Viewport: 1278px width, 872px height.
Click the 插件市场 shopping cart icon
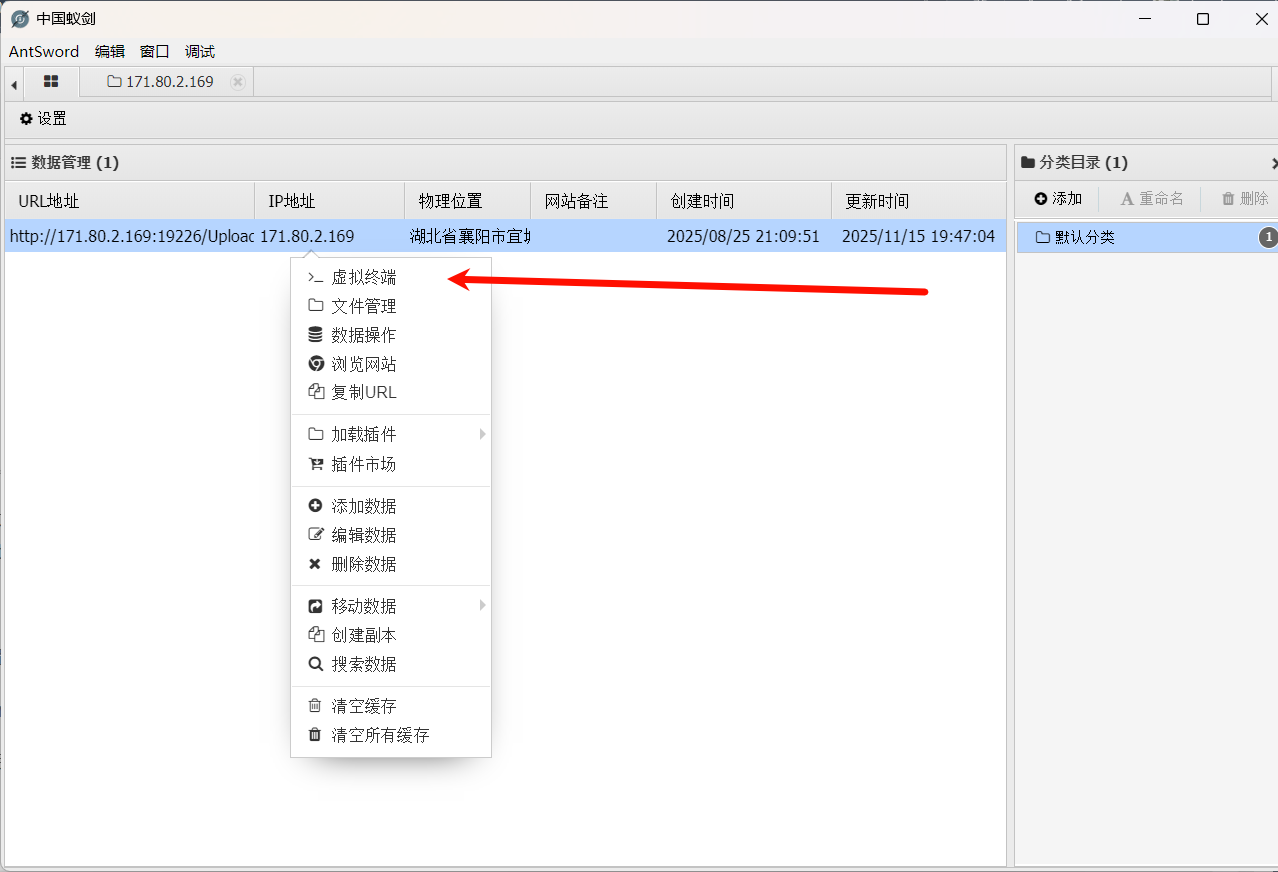click(x=315, y=464)
